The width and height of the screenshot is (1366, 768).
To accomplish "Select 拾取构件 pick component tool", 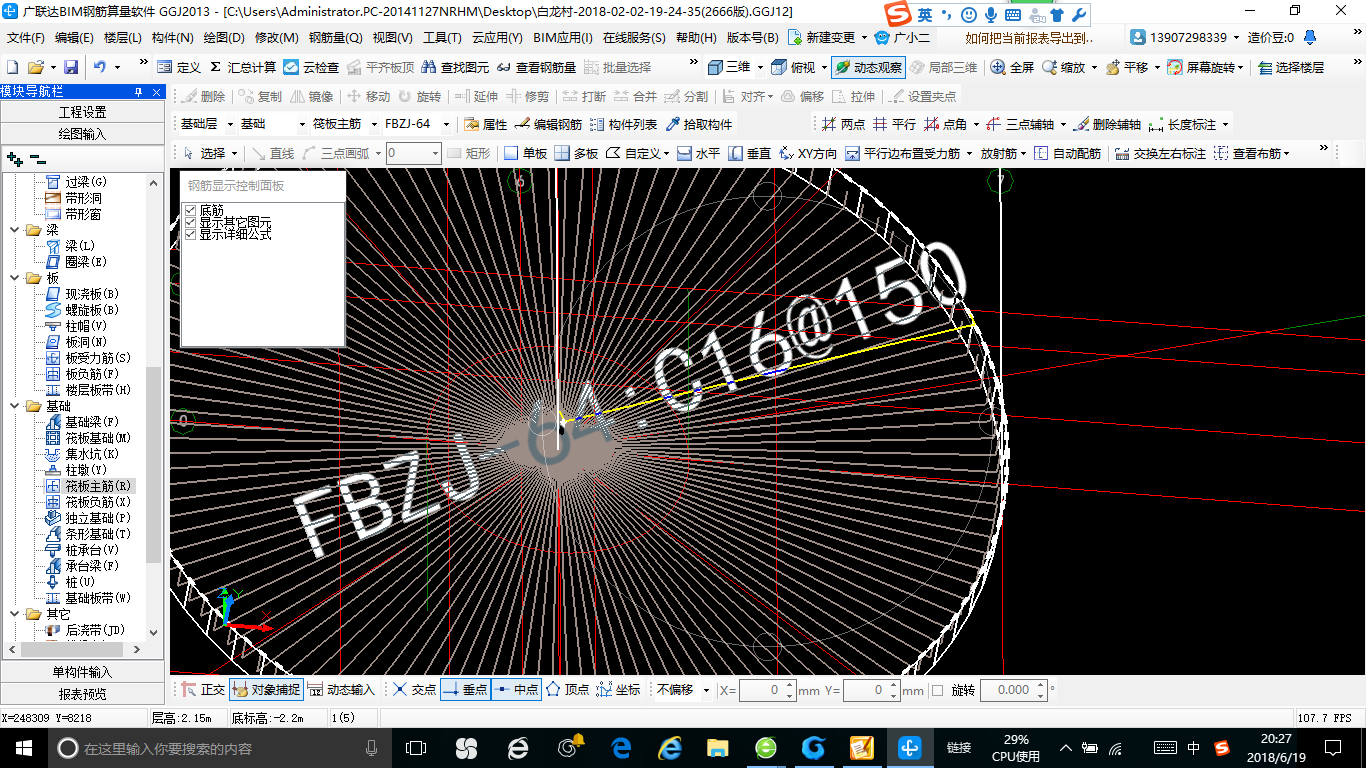I will tap(699, 124).
